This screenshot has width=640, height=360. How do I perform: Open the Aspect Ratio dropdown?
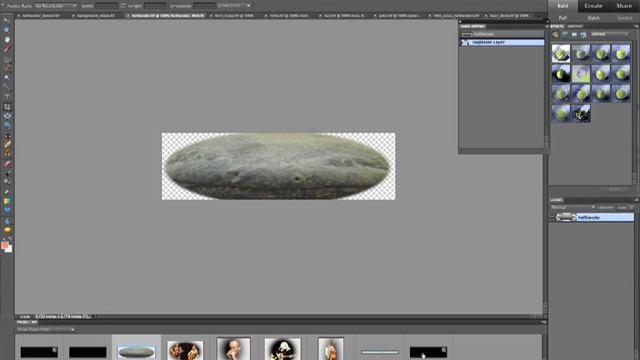(x=56, y=6)
